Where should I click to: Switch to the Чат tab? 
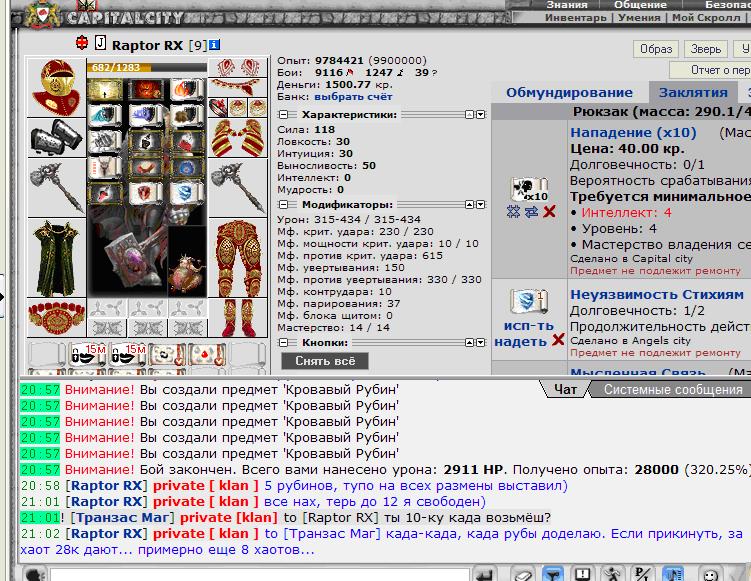(x=565, y=389)
